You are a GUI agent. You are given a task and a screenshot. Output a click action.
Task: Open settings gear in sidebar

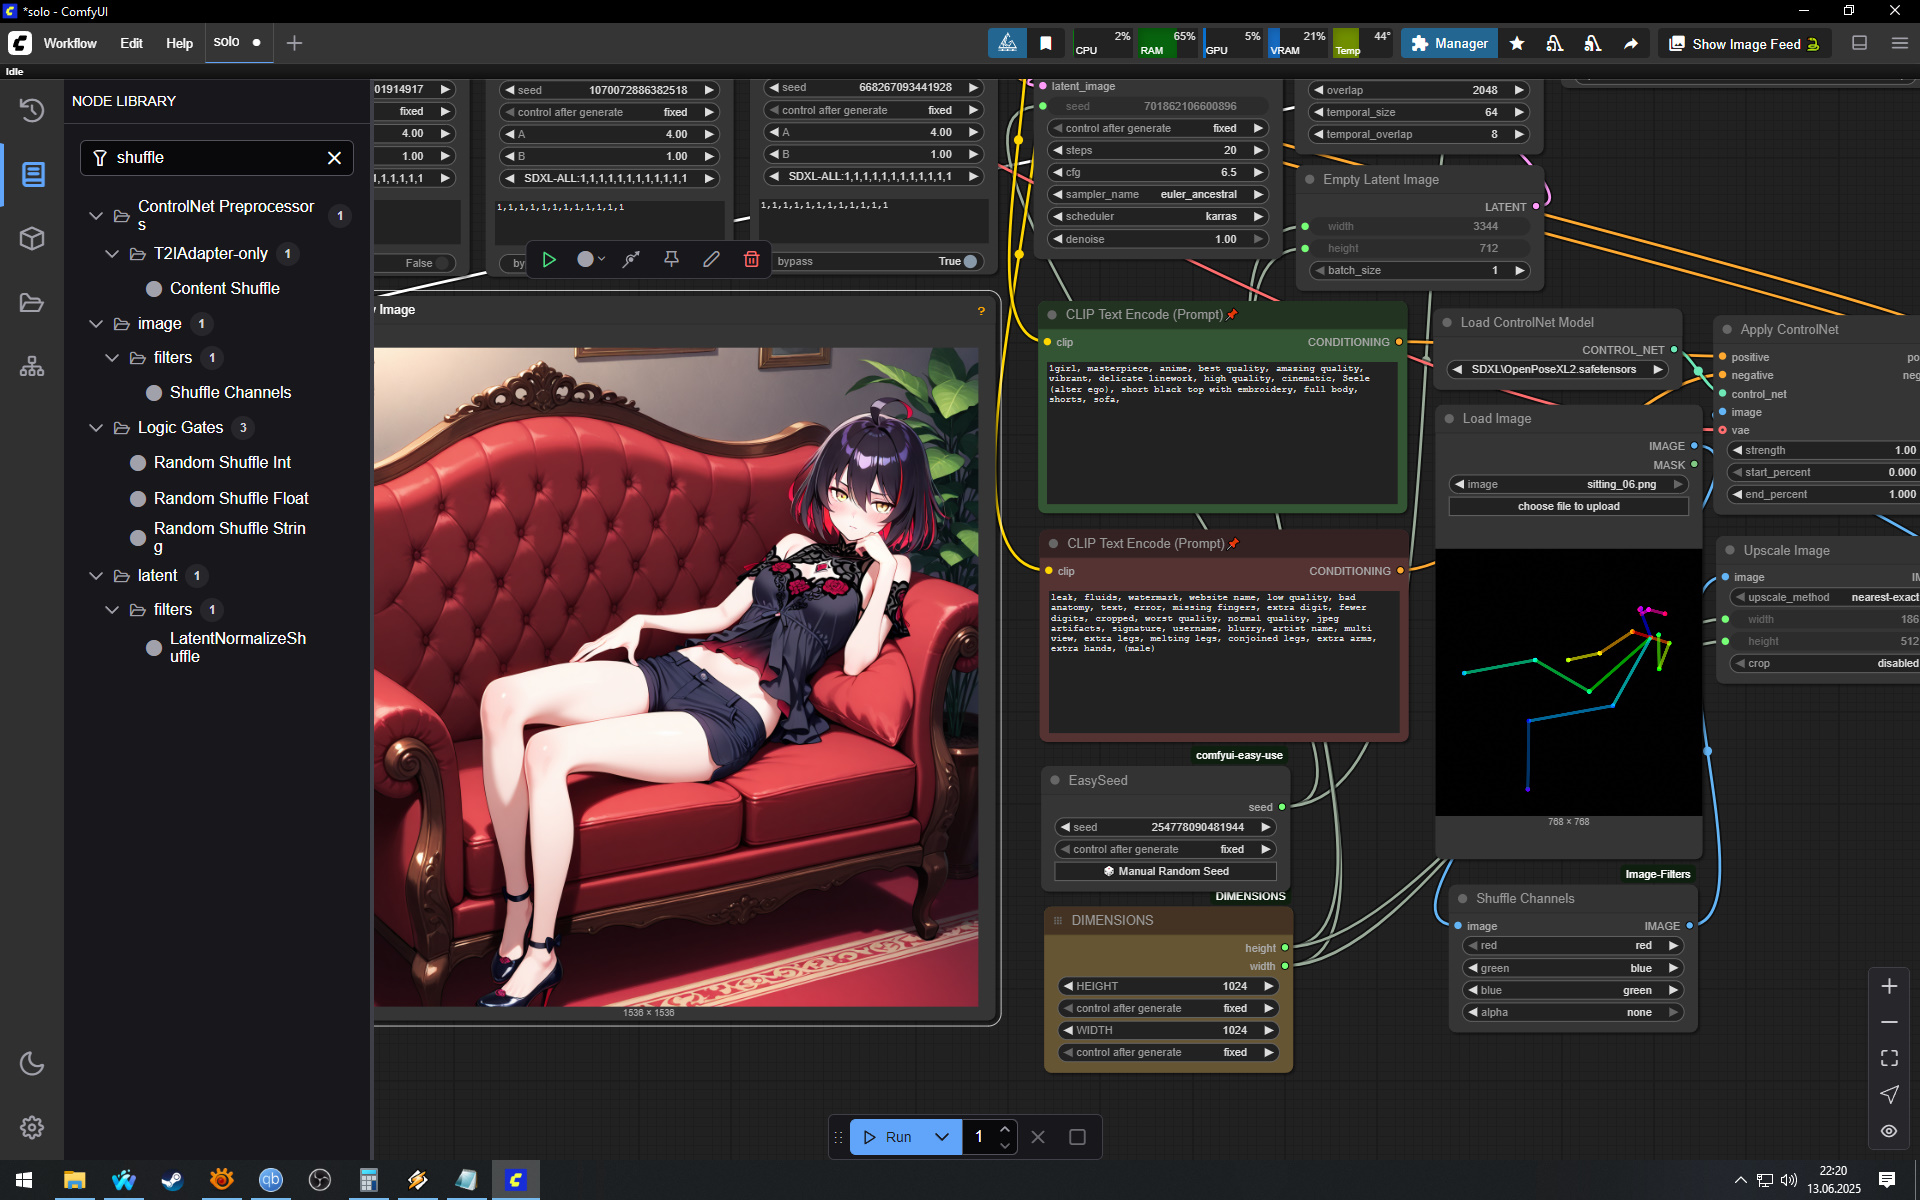(x=32, y=1127)
